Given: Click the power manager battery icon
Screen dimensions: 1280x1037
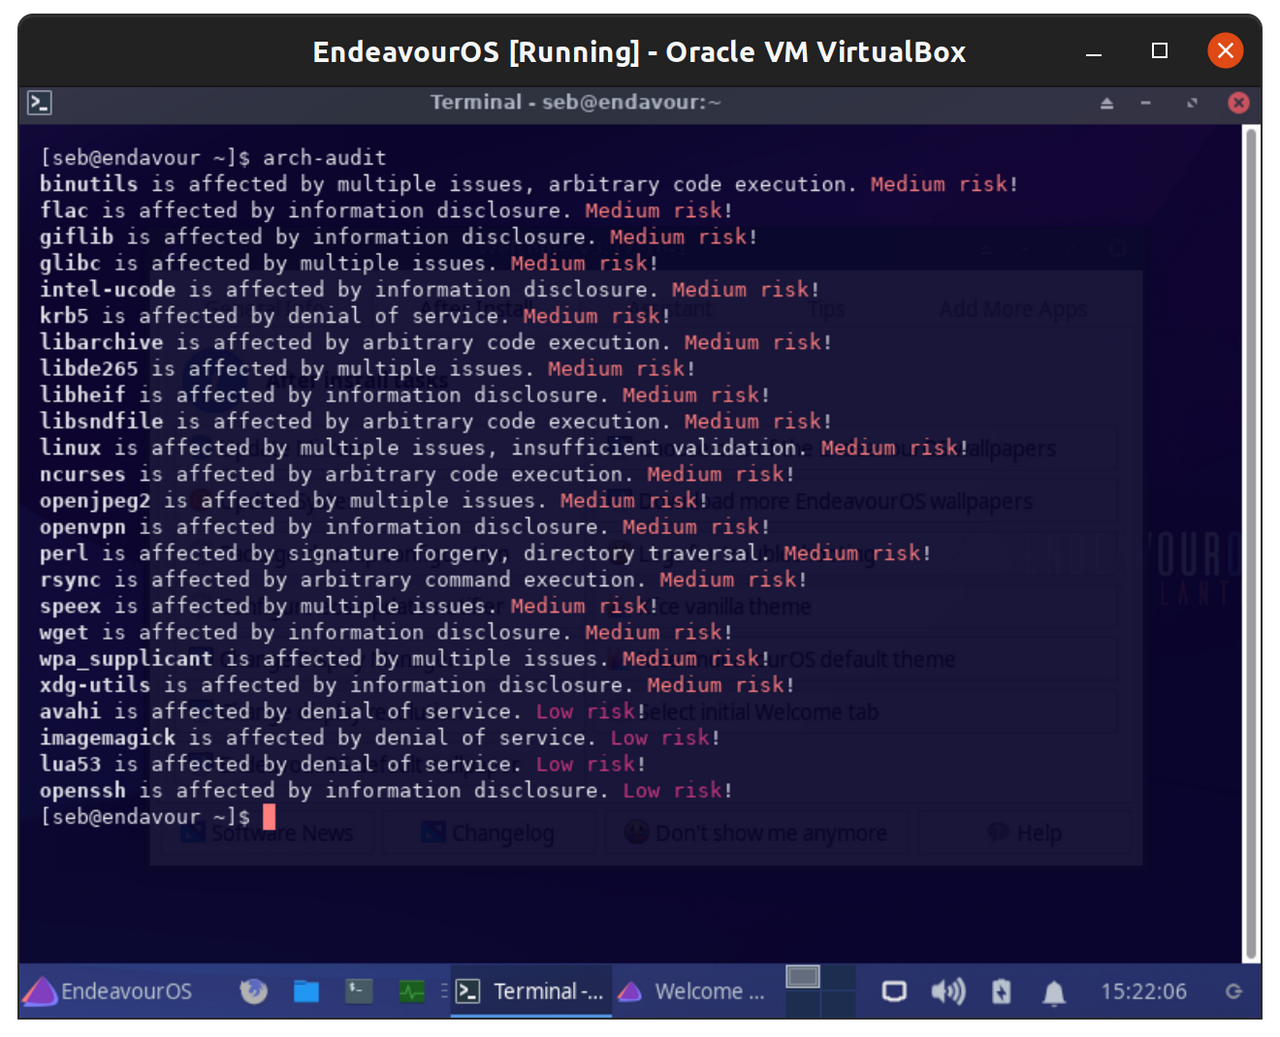Looking at the screenshot, I should pyautogui.click(x=1001, y=991).
